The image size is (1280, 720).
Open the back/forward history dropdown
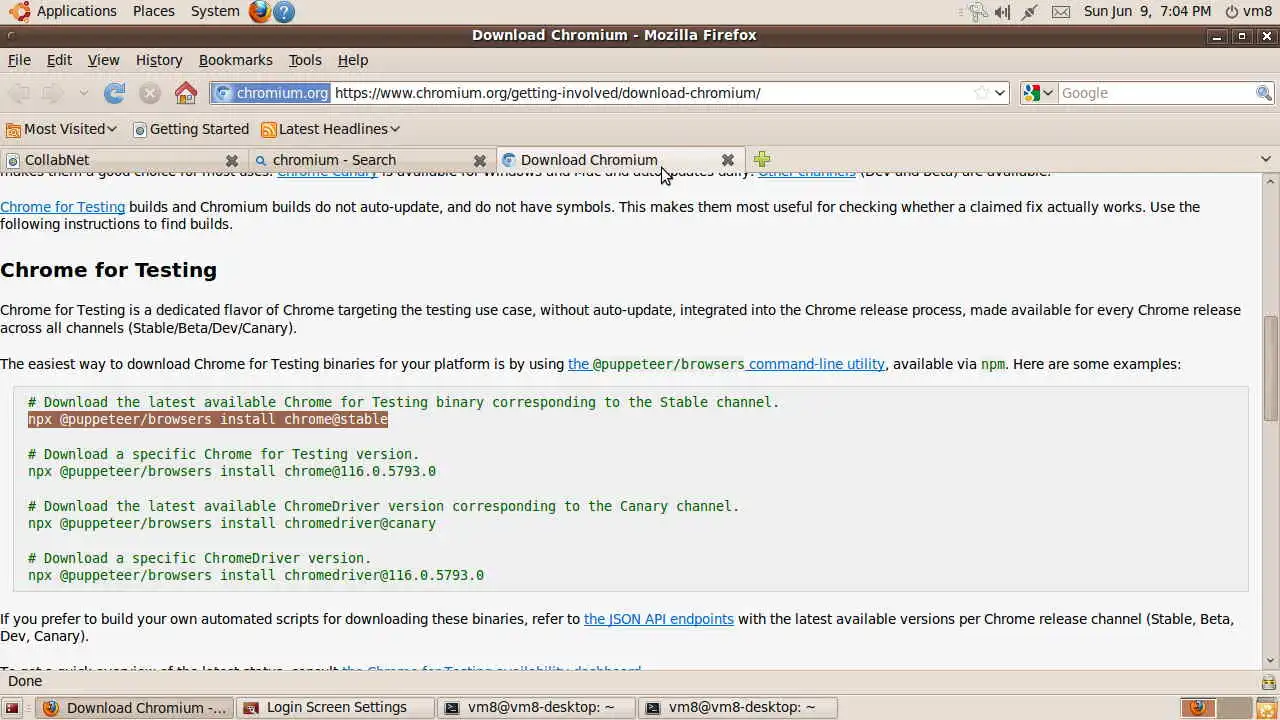(83, 93)
